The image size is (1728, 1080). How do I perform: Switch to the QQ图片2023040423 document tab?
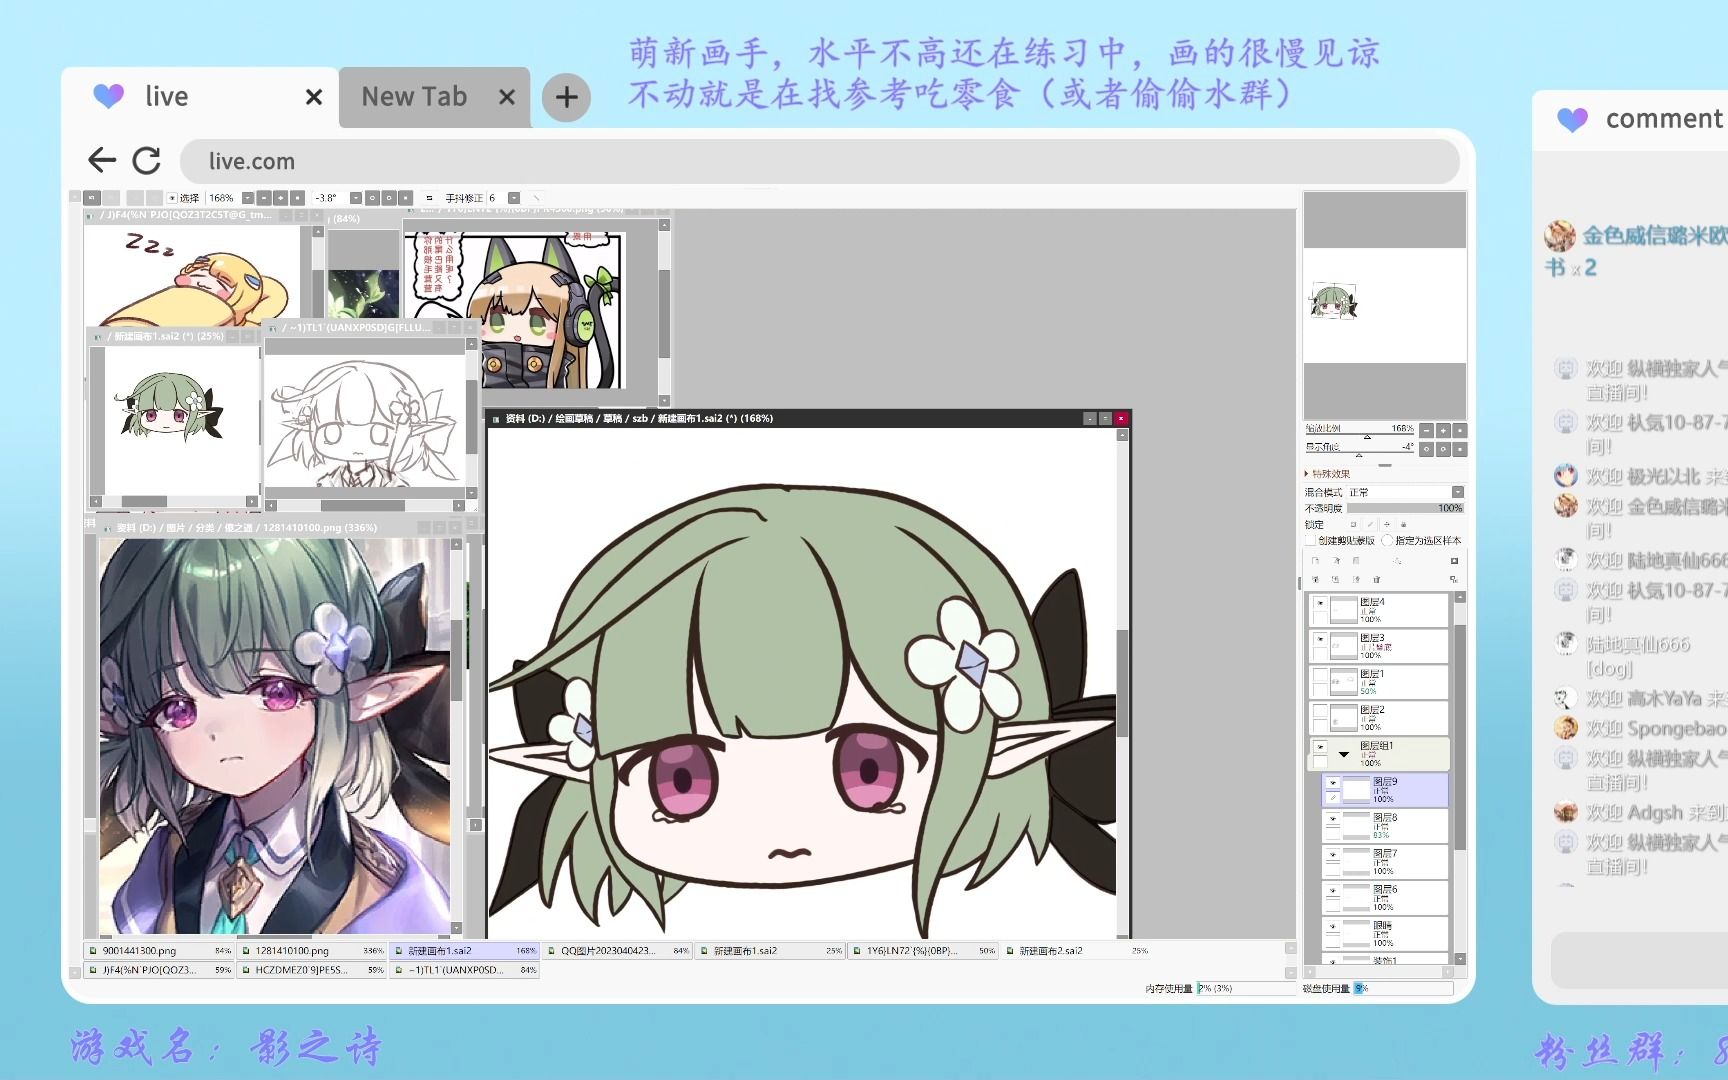[618, 951]
